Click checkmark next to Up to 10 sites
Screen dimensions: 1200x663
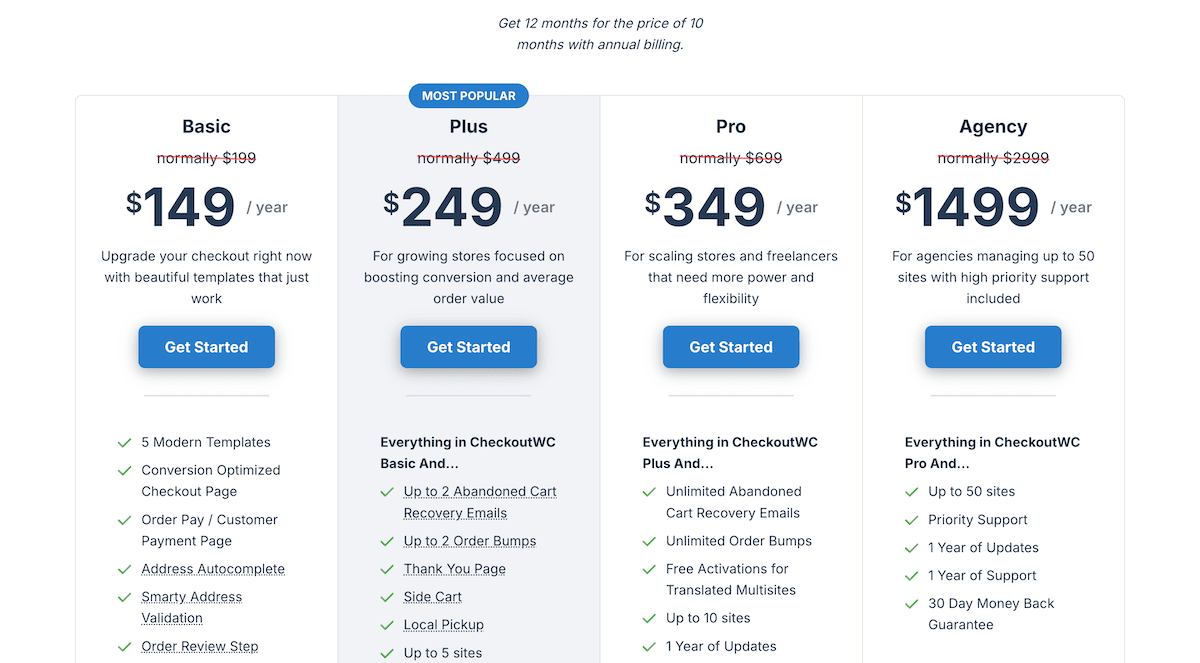[649, 618]
